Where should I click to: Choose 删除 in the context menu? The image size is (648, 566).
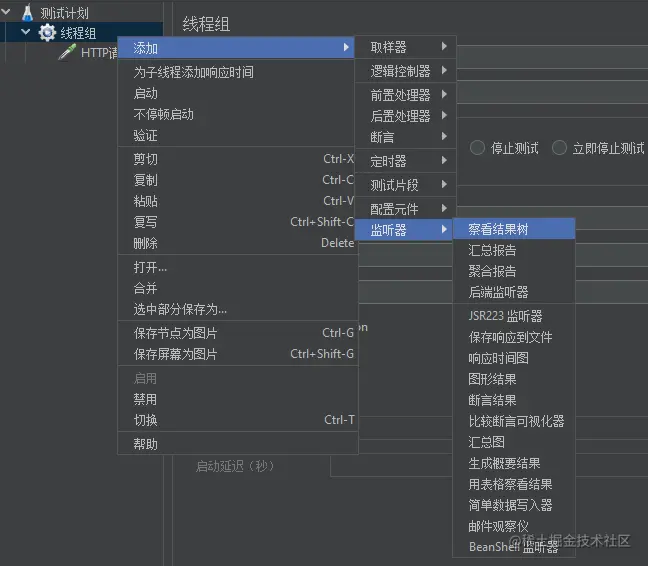[236, 243]
